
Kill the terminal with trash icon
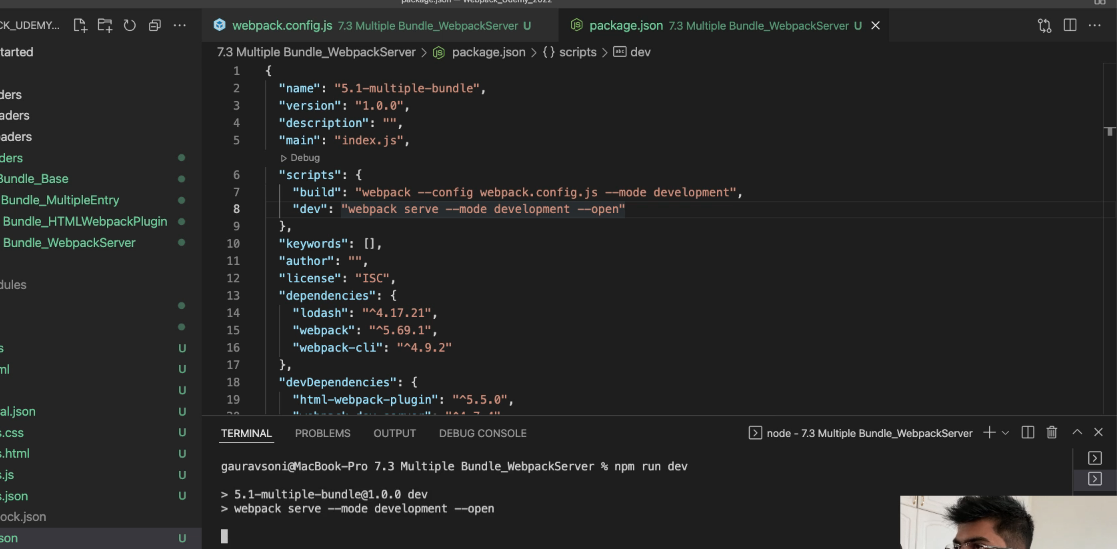point(1051,432)
